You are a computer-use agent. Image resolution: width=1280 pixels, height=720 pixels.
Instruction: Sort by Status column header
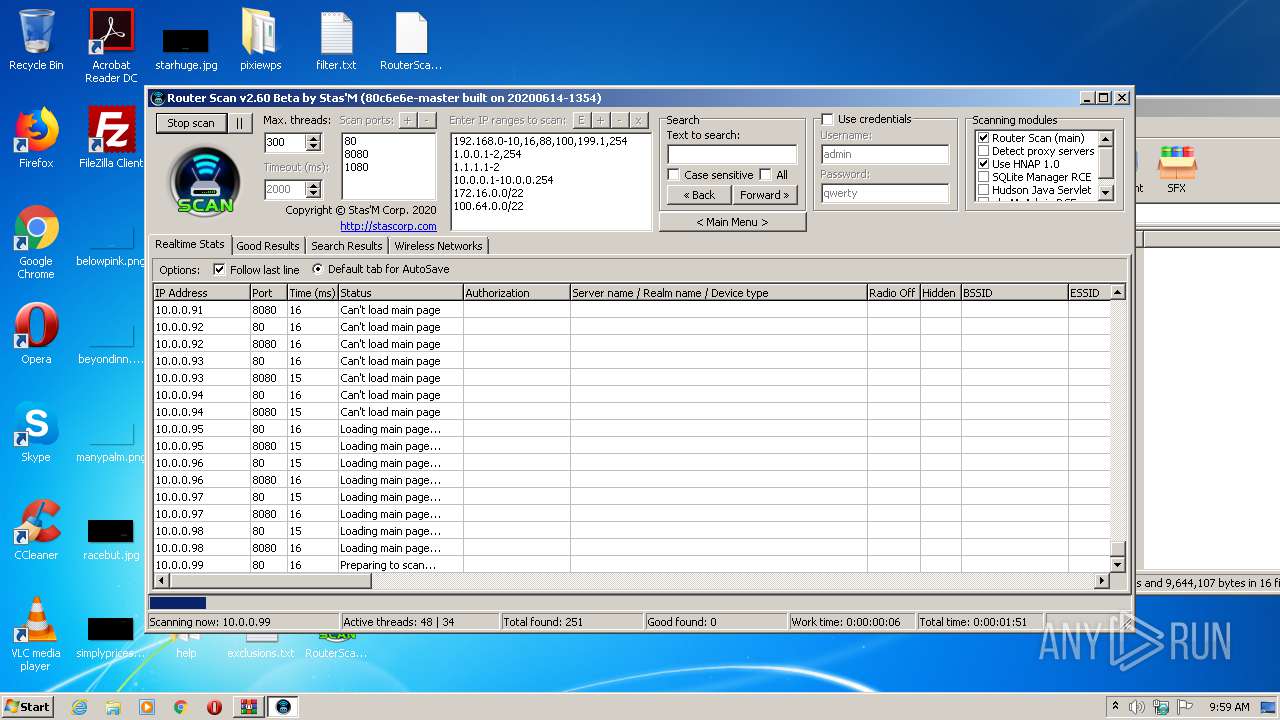click(400, 293)
